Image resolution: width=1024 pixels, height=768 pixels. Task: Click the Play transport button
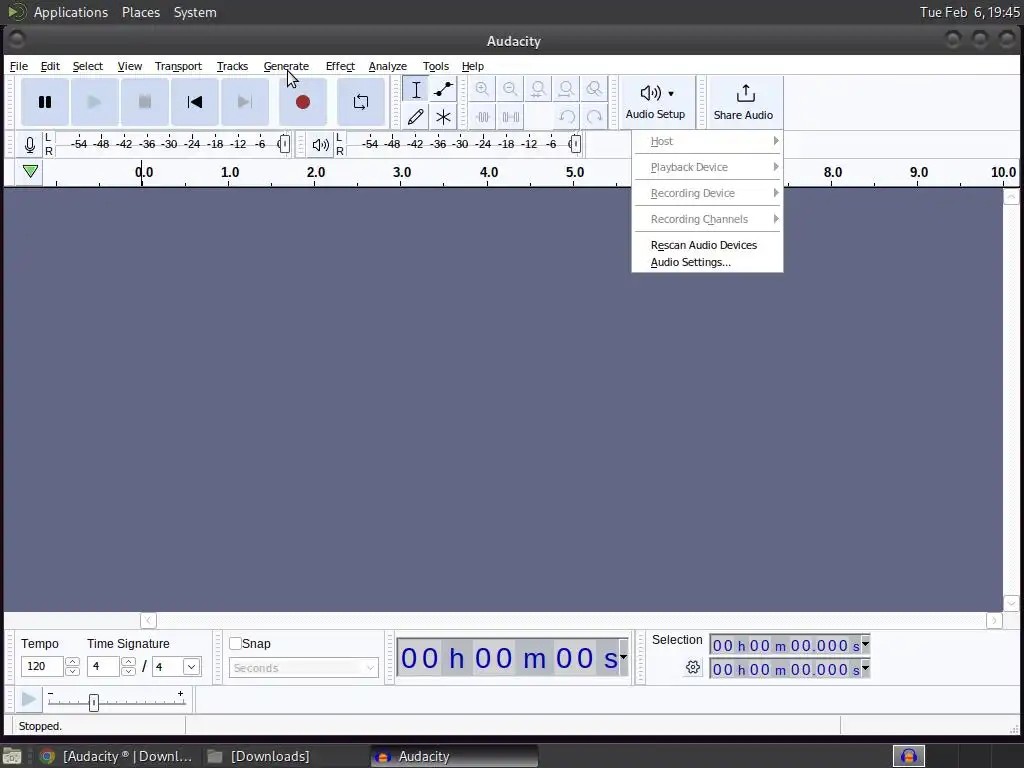pyautogui.click(x=95, y=102)
